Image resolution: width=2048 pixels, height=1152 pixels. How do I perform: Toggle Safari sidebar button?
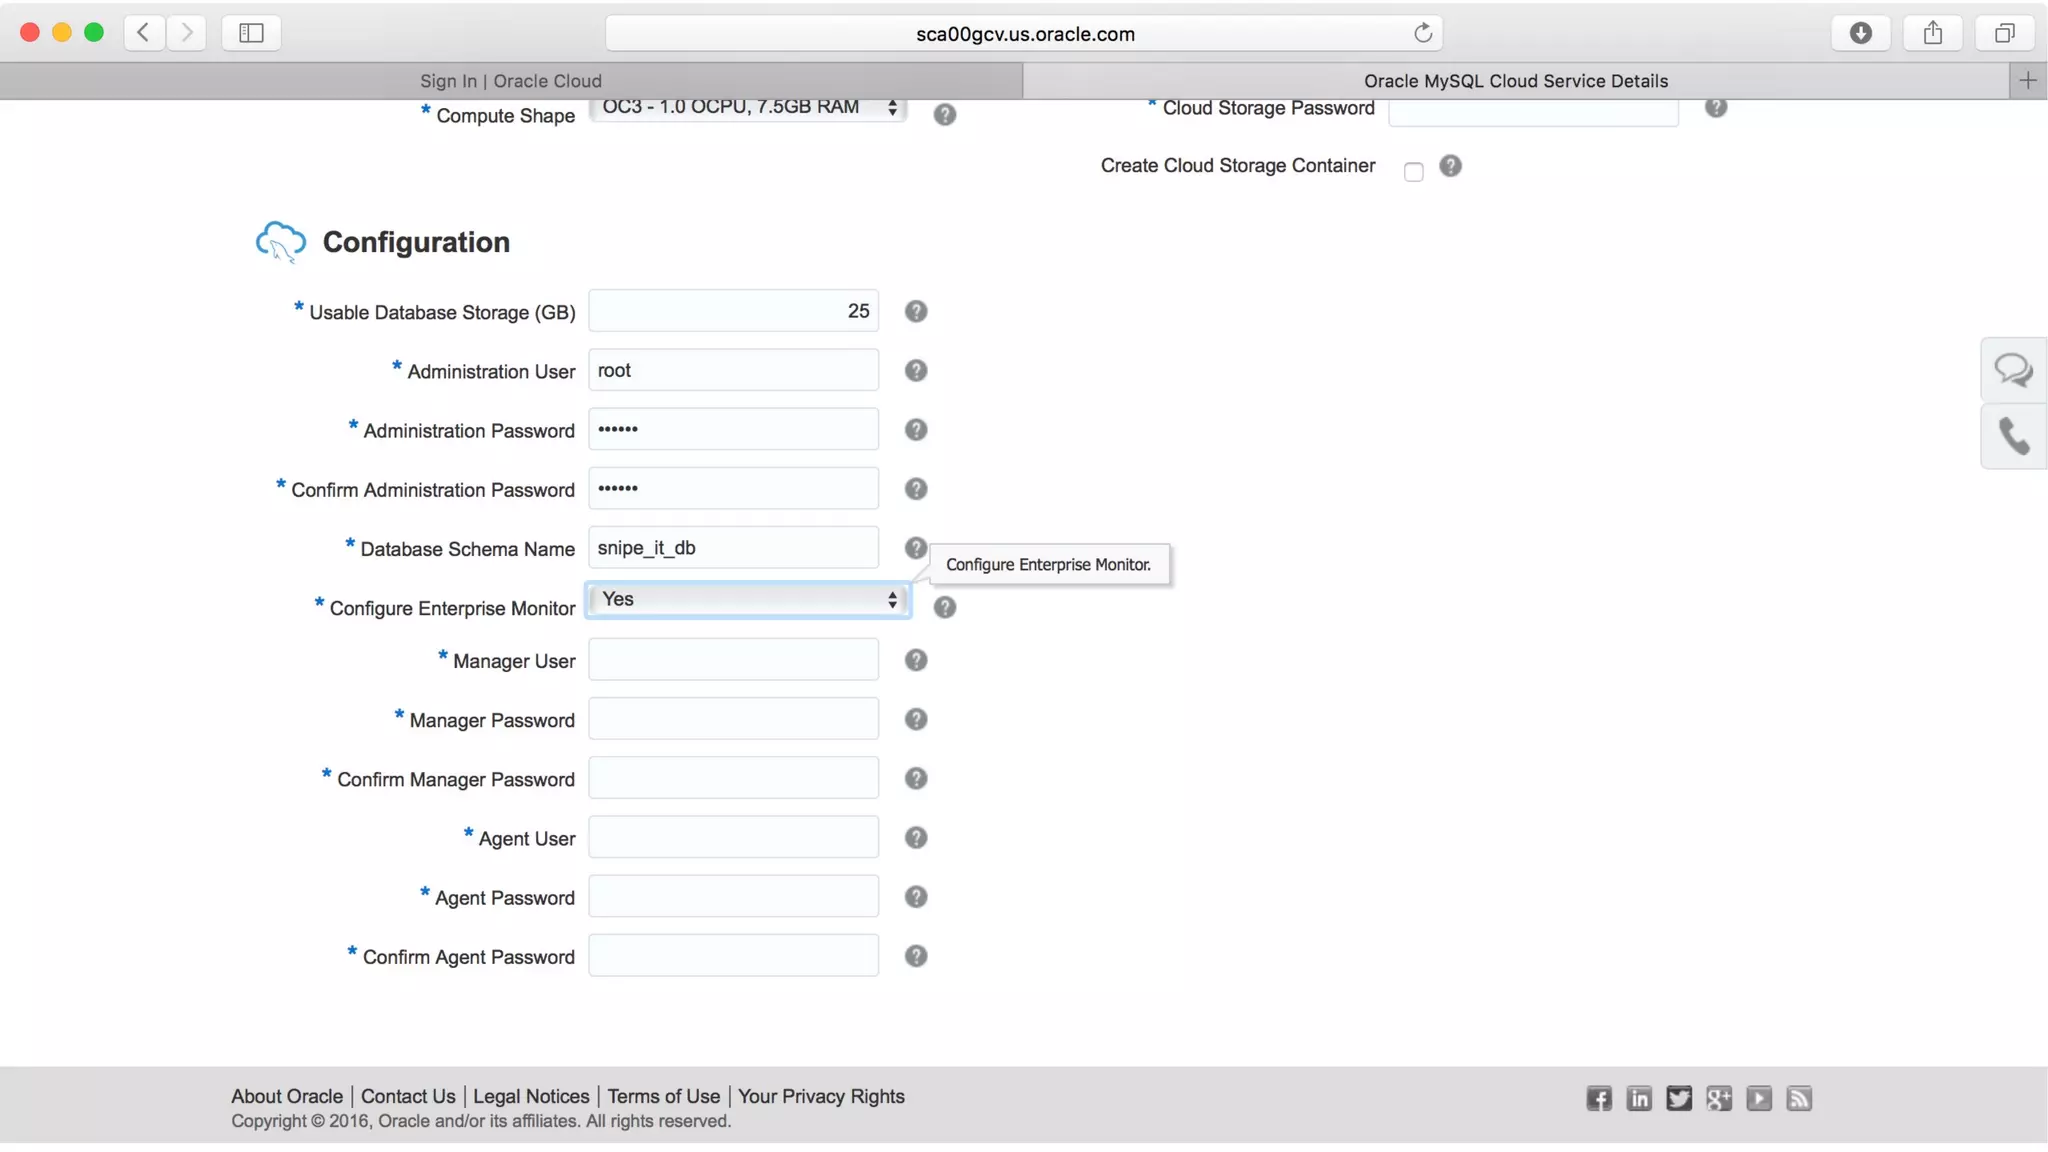tap(251, 33)
